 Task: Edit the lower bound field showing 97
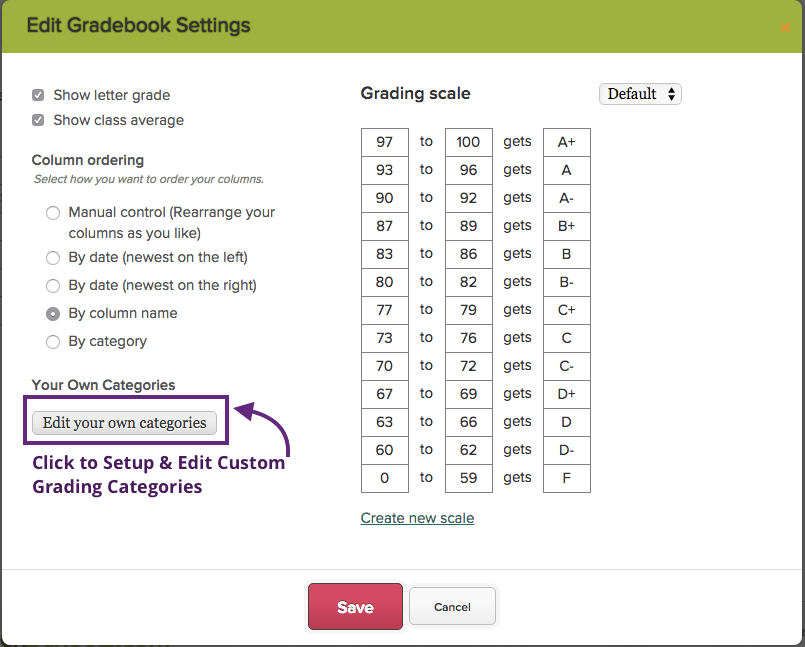pyautogui.click(x=384, y=141)
